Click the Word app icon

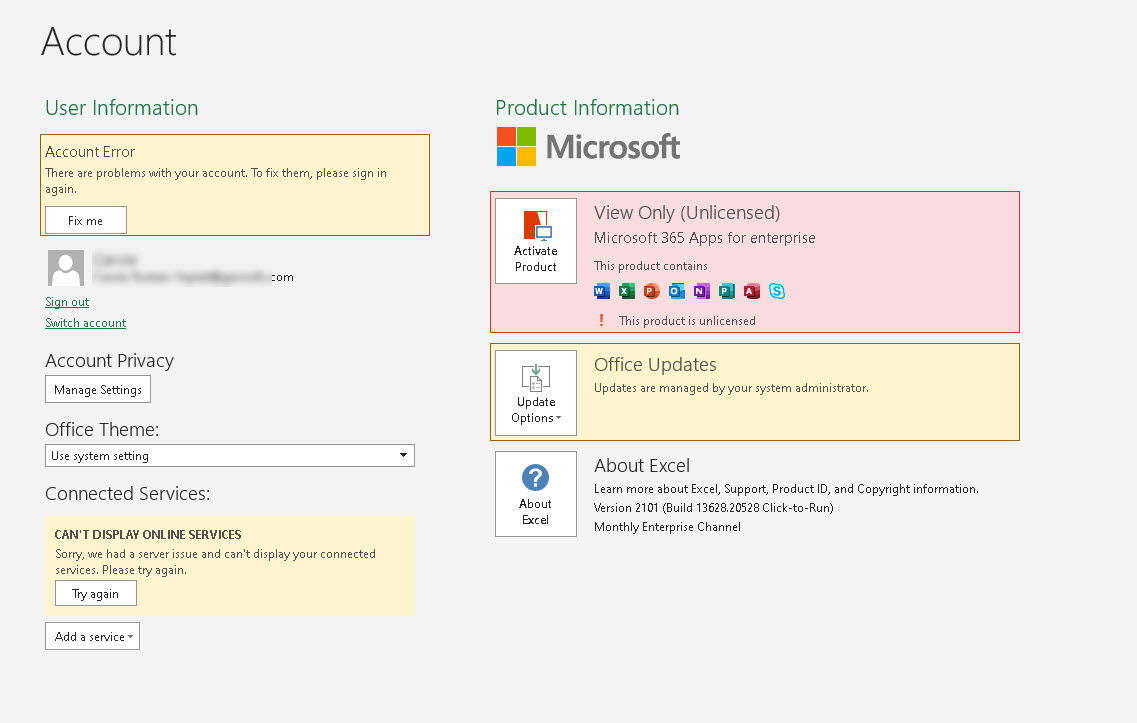pos(602,292)
